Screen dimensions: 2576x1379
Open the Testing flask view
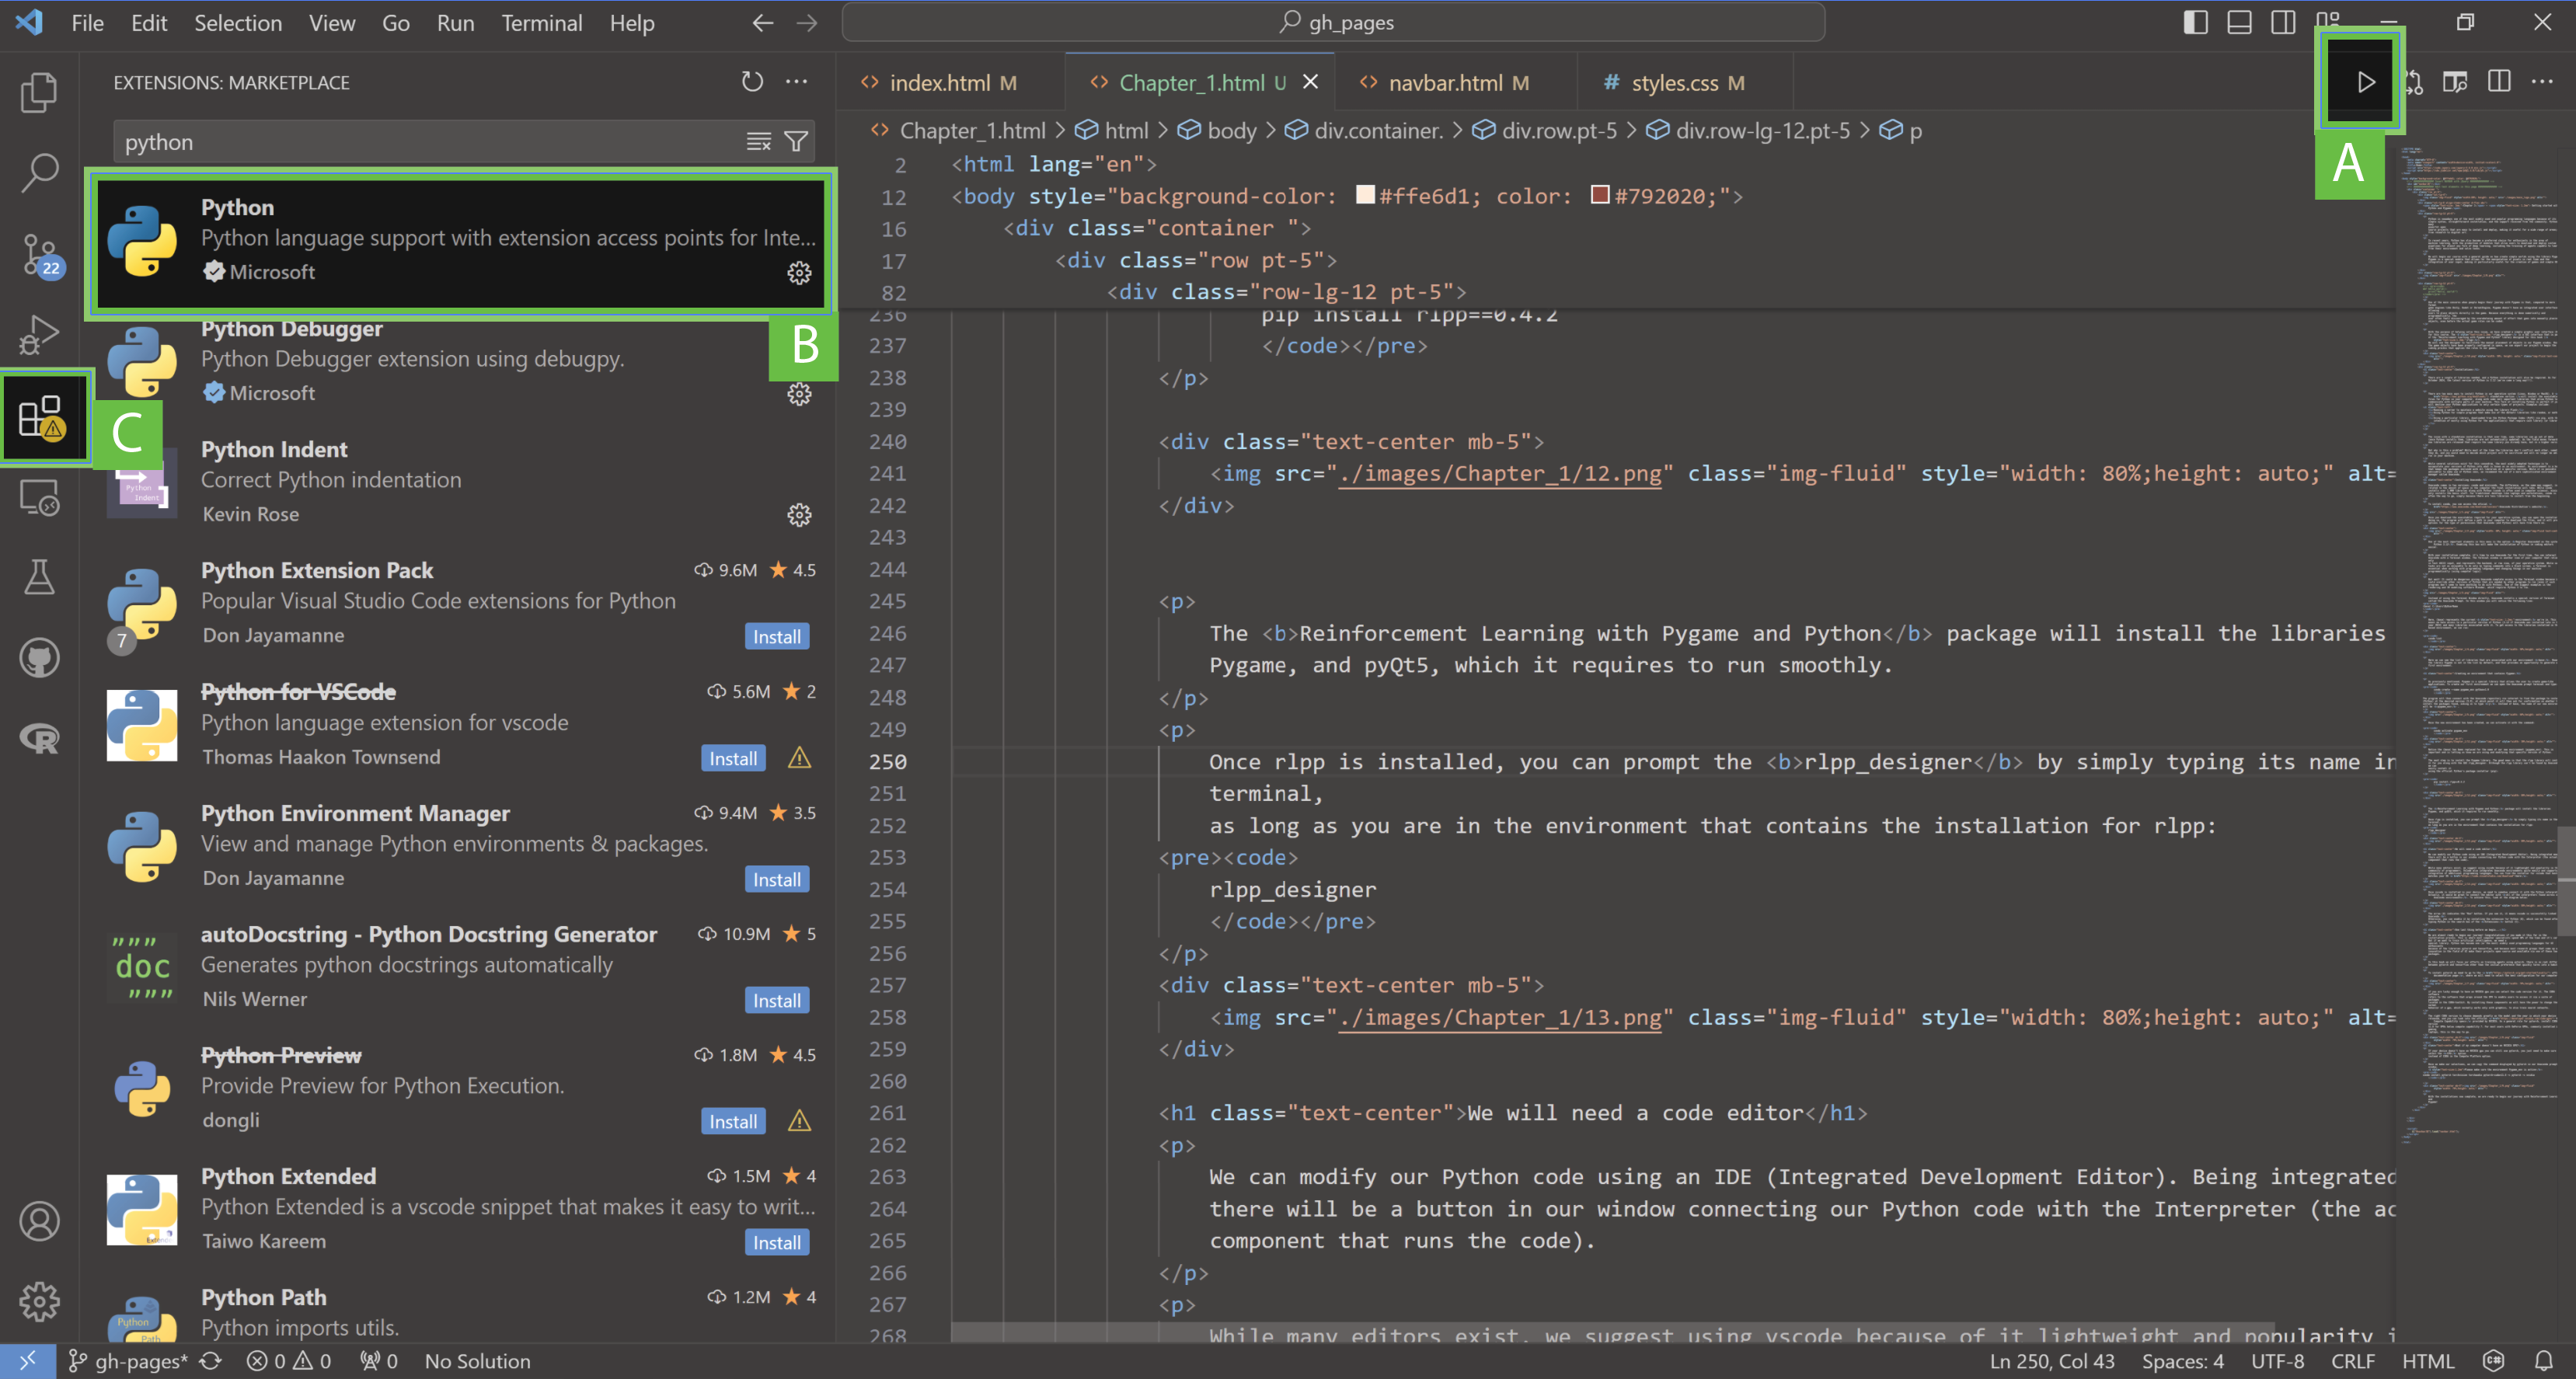tap(39, 577)
